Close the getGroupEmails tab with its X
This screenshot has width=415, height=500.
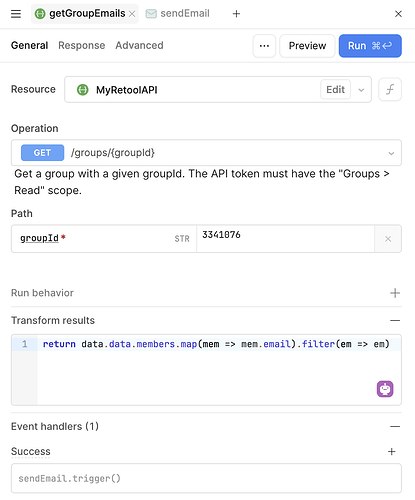click(132, 14)
